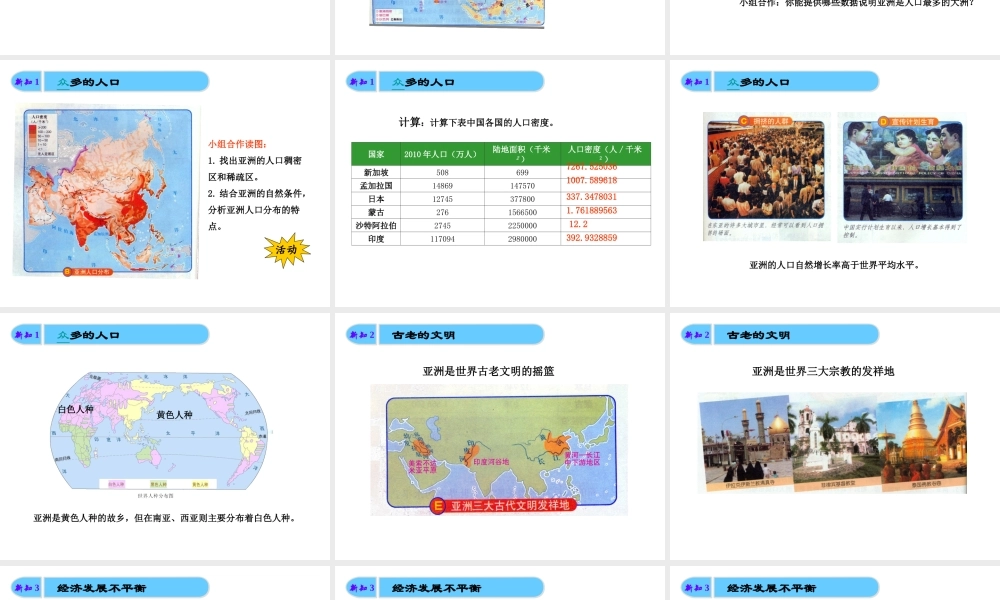Click the 陆地面积 header cell
1000x600 pixels.
[522, 154]
